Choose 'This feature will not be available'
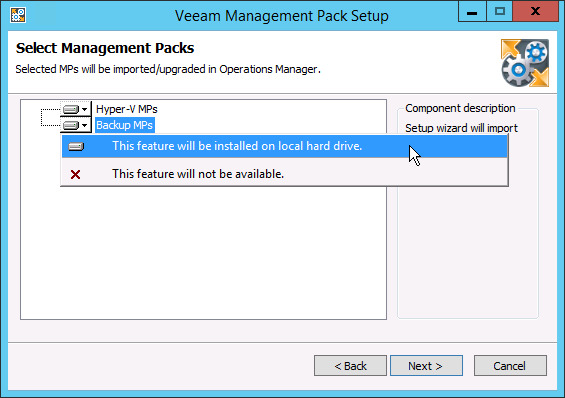Image resolution: width=565 pixels, height=398 pixels. click(284, 174)
